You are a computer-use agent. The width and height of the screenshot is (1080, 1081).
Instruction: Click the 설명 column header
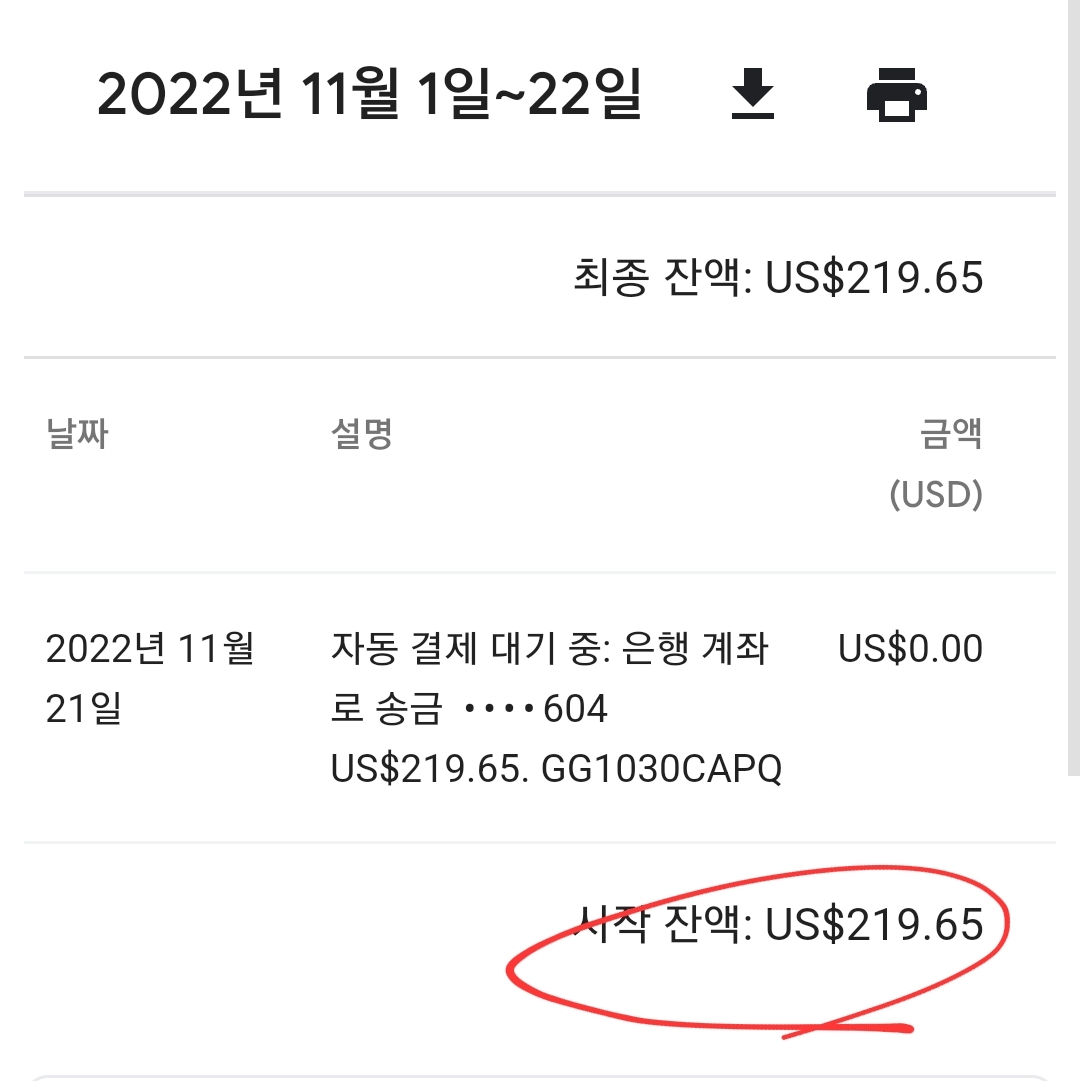pyautogui.click(x=362, y=434)
